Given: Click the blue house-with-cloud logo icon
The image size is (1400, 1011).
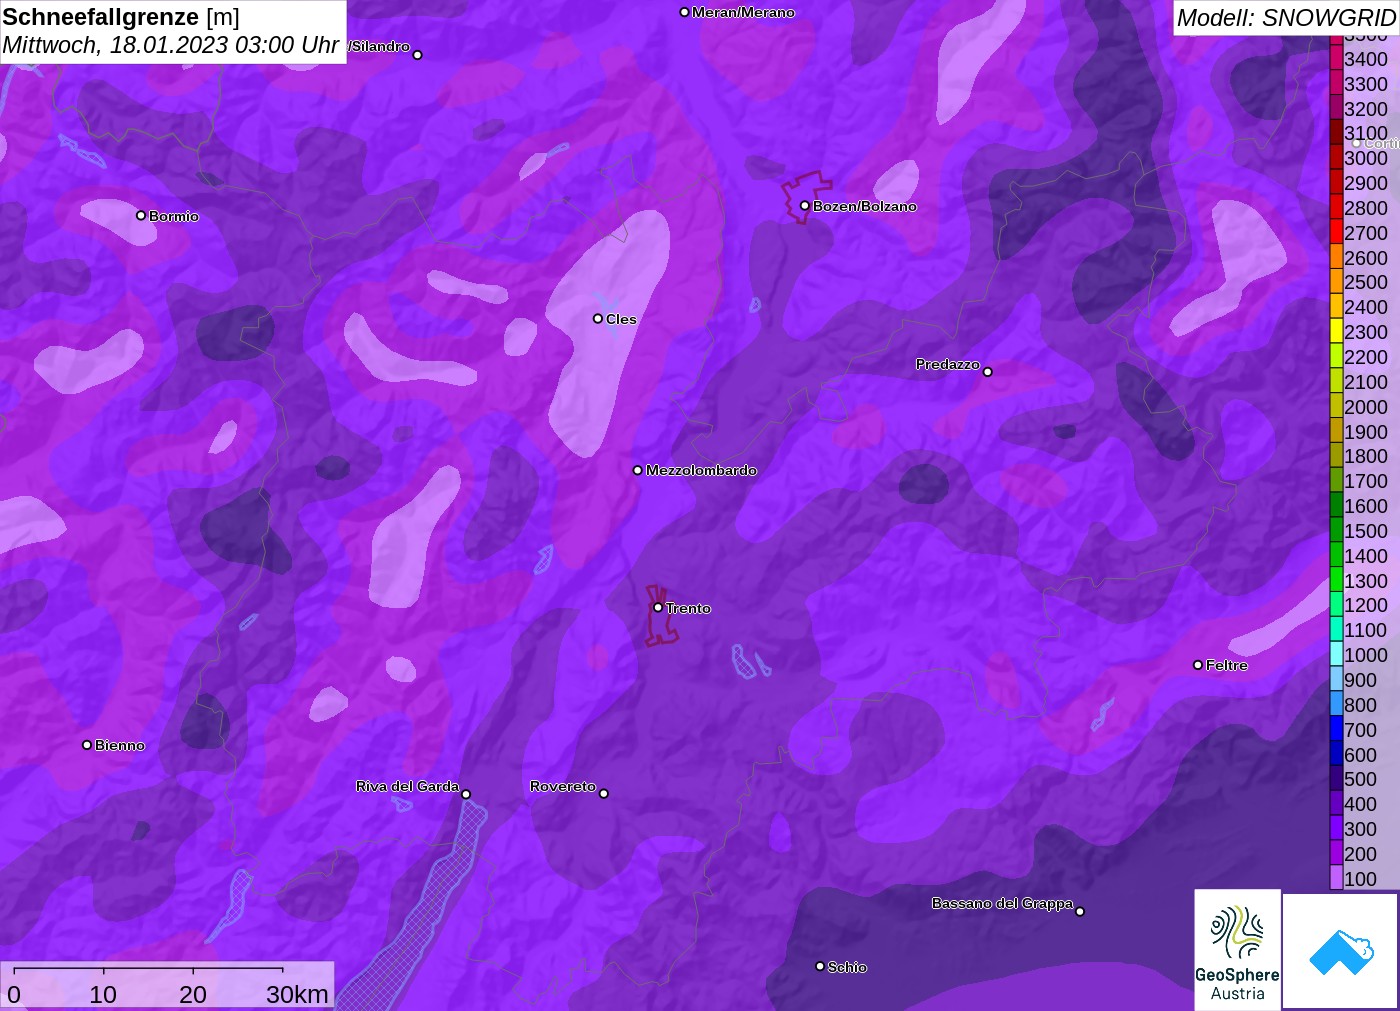Looking at the screenshot, I should coord(1341,951).
